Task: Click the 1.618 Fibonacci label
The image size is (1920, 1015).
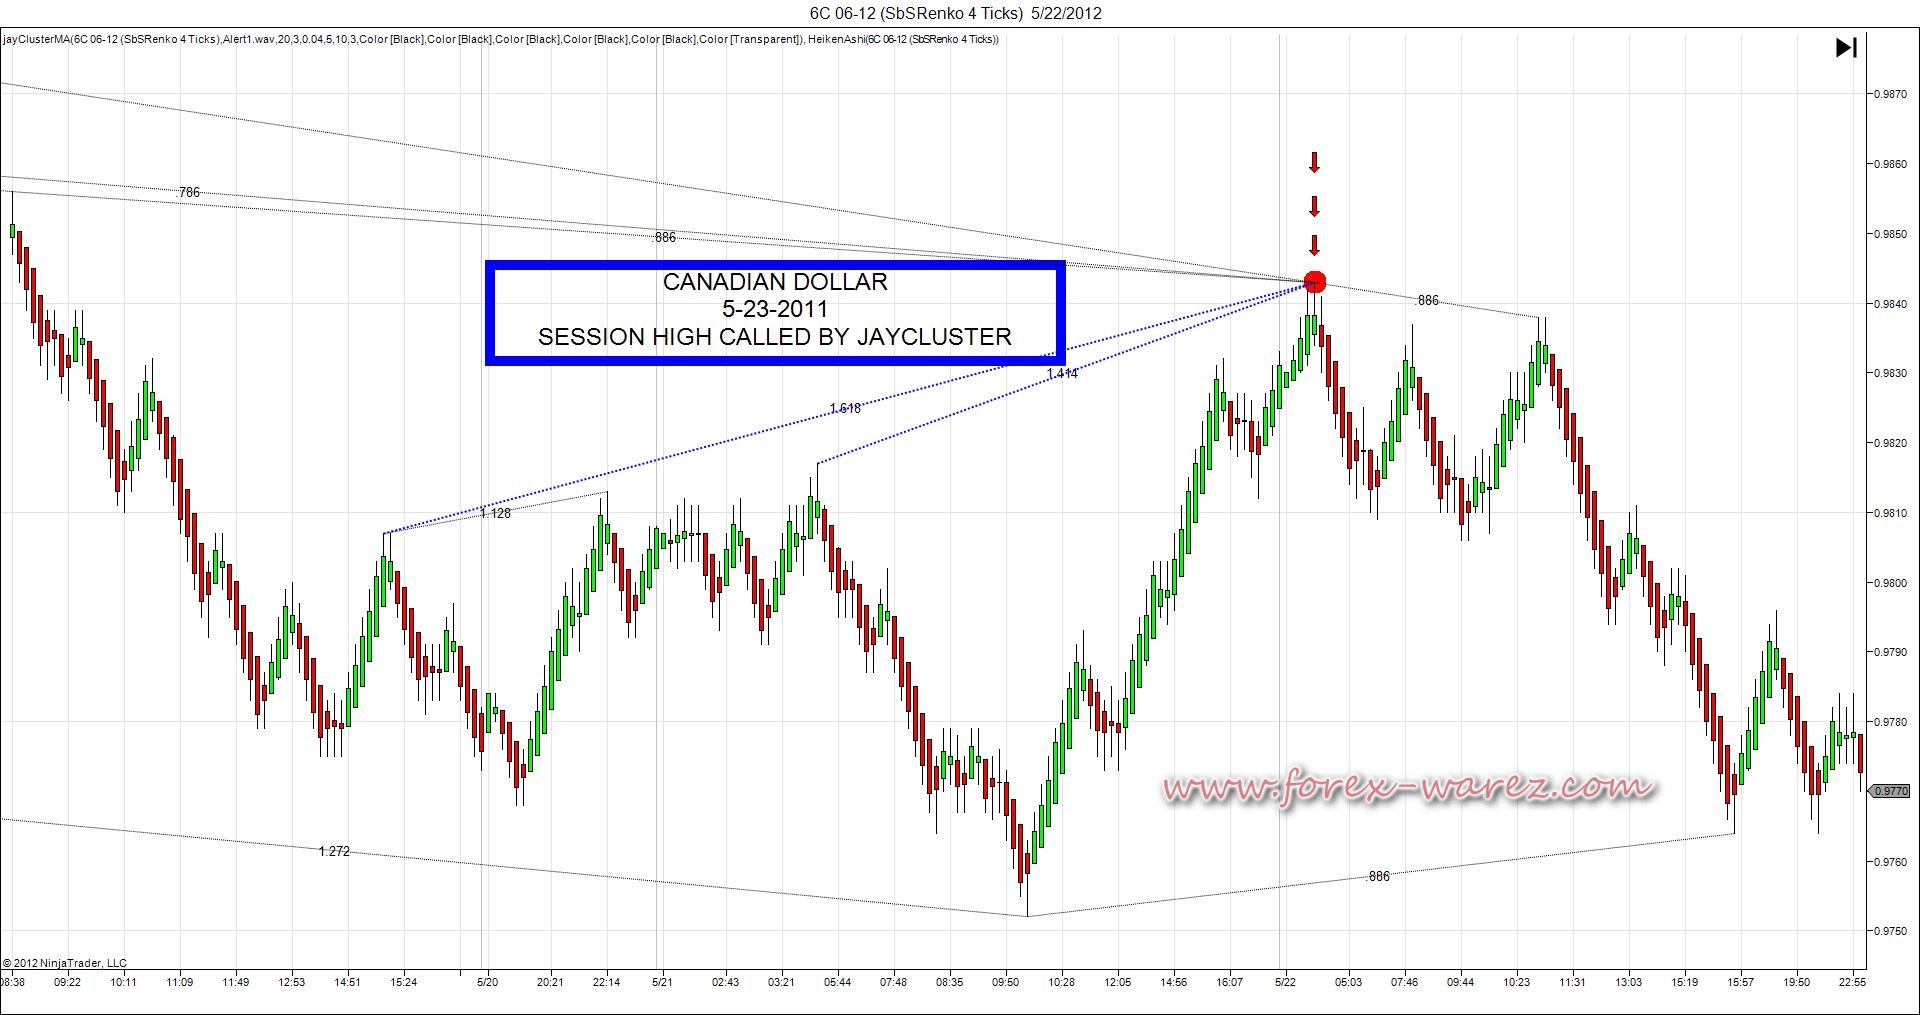Action: [845, 408]
